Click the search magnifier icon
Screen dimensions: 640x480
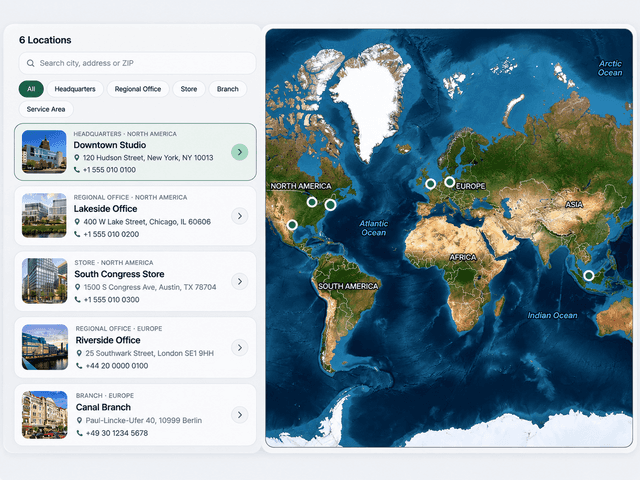[x=31, y=63]
